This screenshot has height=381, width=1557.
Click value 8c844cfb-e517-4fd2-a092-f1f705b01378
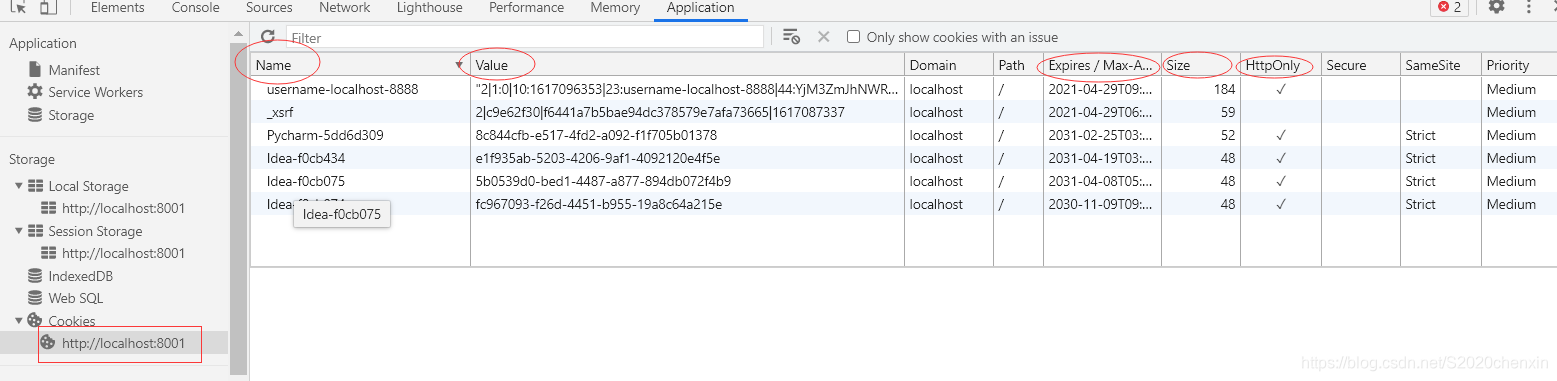596,135
